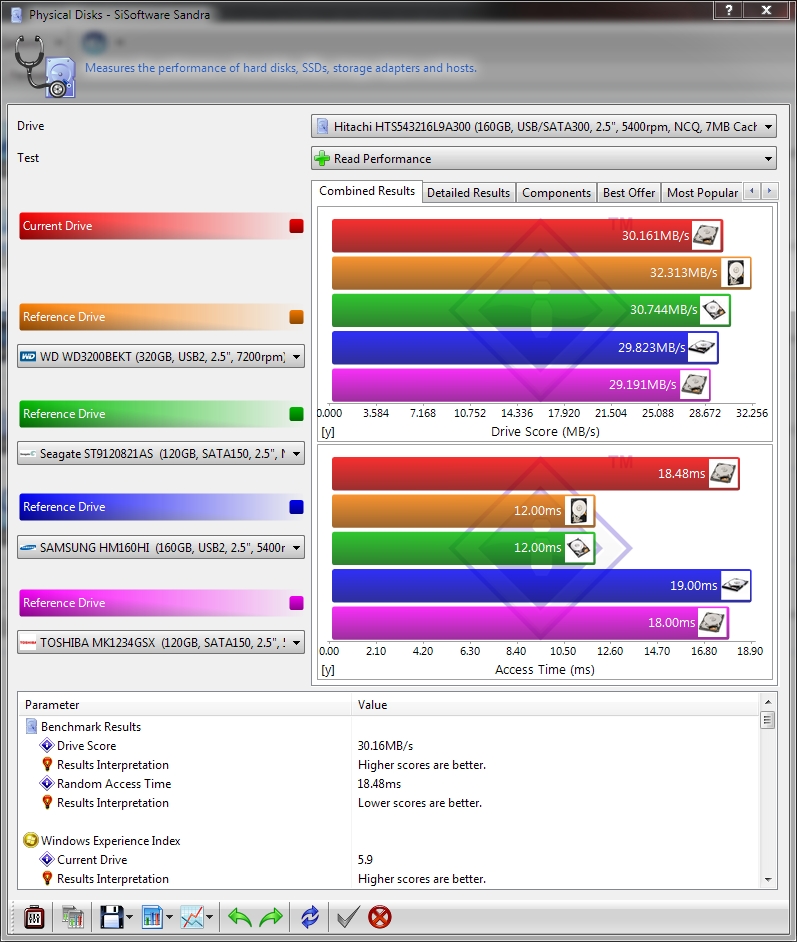Click the Windows Experience Index yellow icon

(31, 840)
